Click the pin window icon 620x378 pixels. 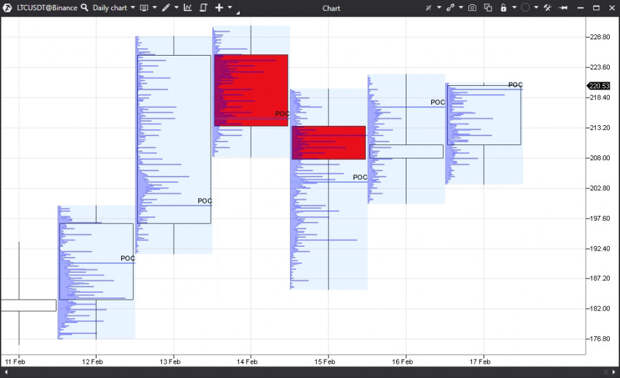click(x=564, y=8)
